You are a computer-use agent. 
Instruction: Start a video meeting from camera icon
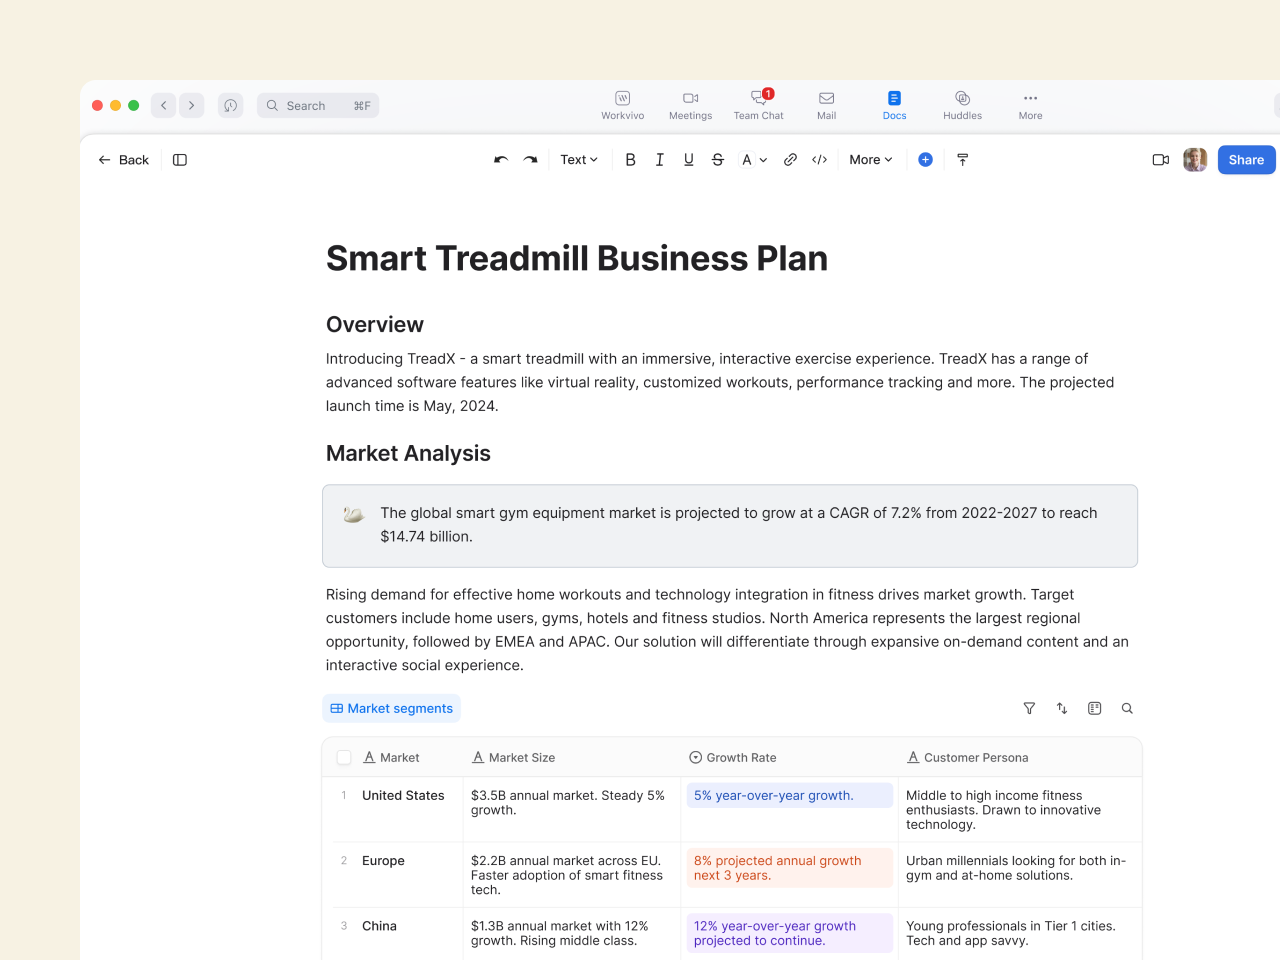[1160, 160]
